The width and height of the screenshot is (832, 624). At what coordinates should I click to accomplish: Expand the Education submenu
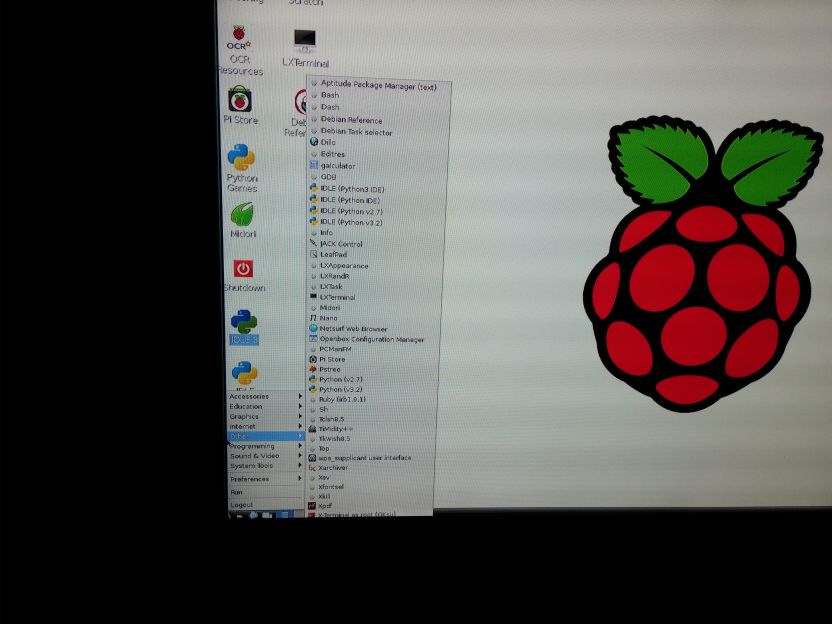point(265,406)
